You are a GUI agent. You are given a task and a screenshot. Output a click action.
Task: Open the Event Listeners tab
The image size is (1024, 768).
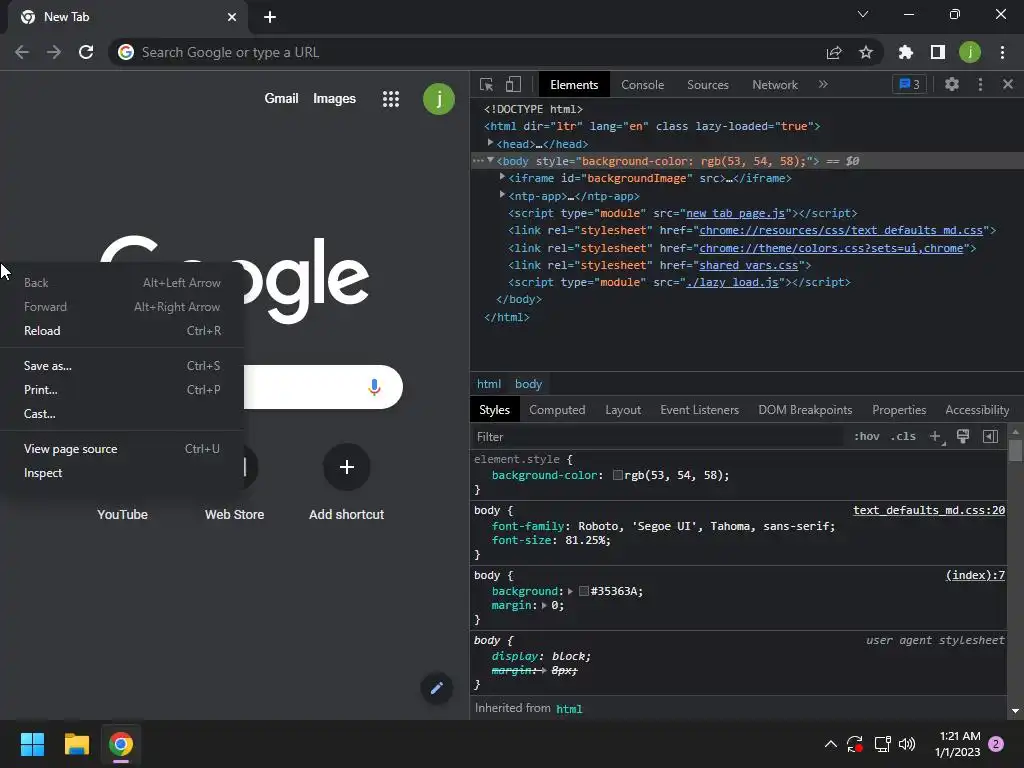(x=699, y=410)
